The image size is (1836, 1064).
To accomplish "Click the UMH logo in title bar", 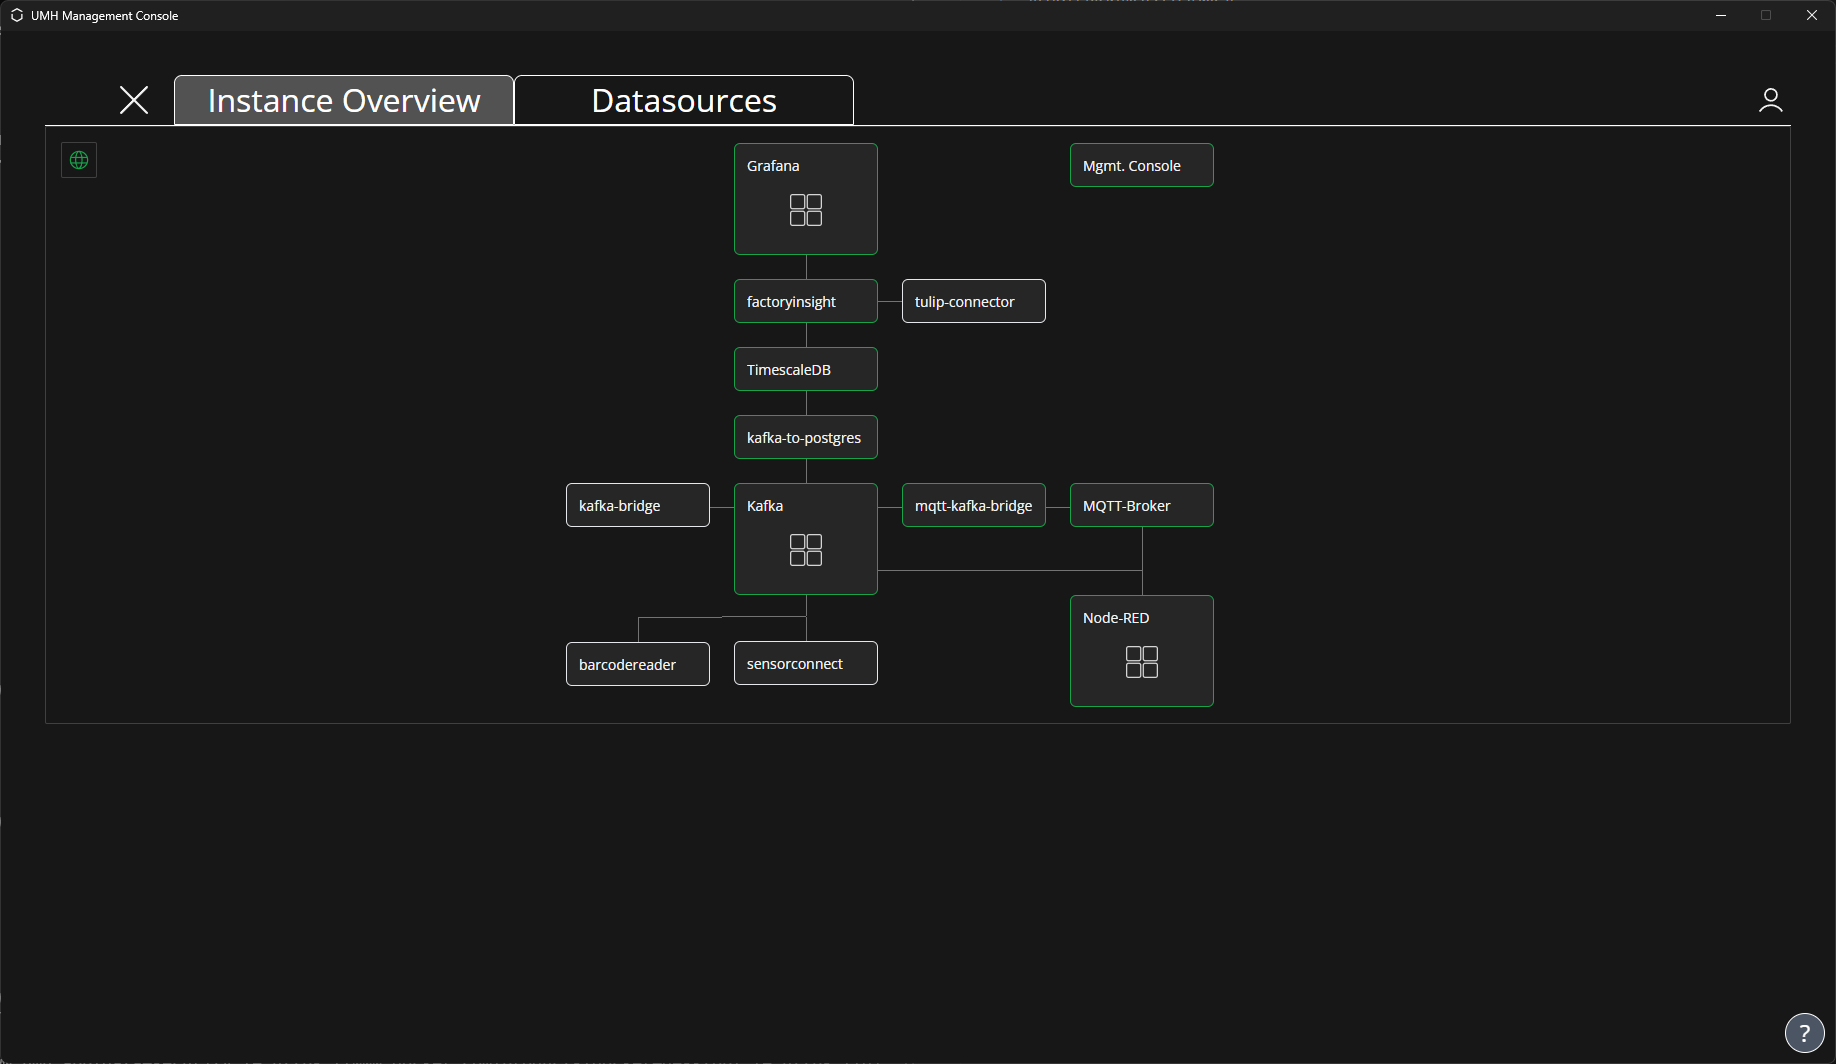I will (x=17, y=16).
